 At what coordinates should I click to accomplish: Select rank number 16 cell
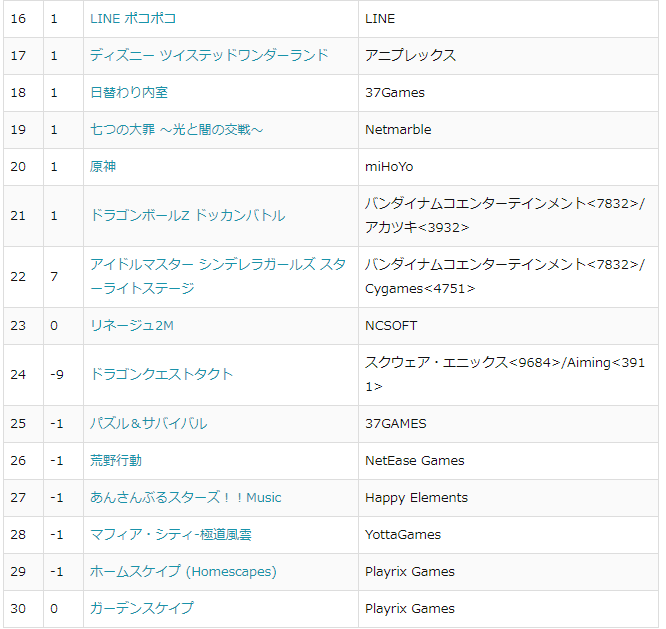(23, 19)
